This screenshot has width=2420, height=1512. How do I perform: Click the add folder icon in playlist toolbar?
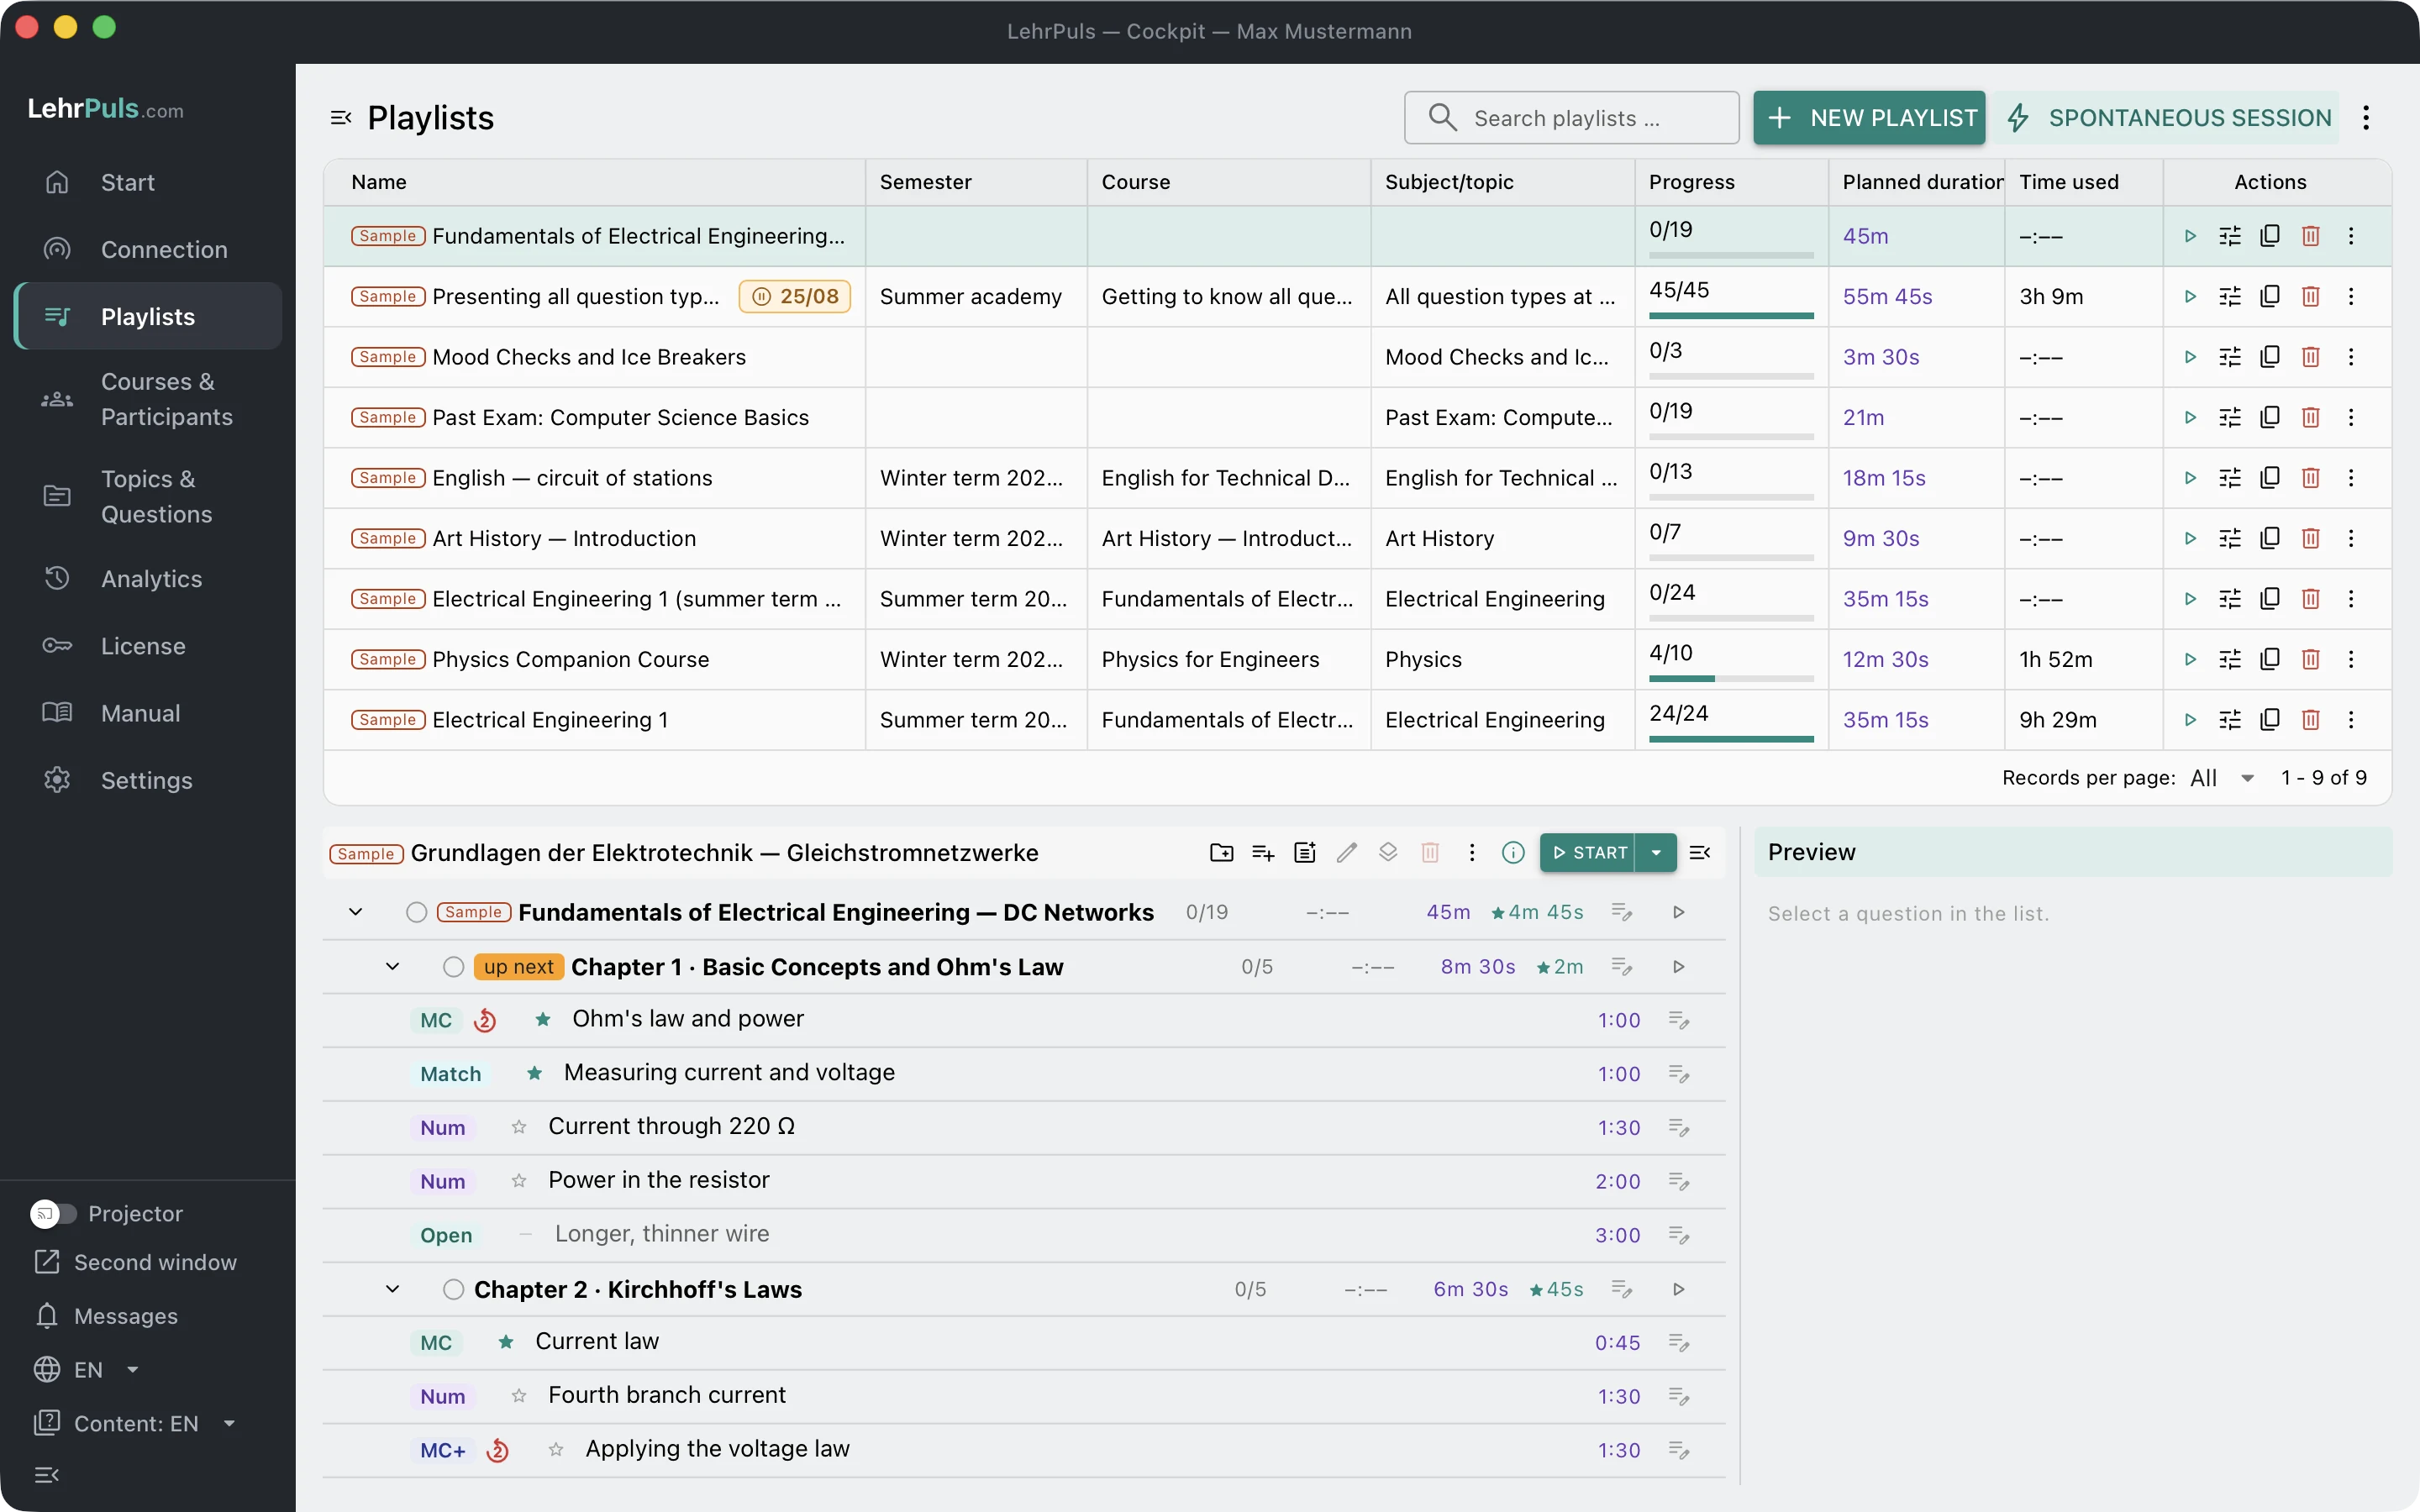(1221, 852)
